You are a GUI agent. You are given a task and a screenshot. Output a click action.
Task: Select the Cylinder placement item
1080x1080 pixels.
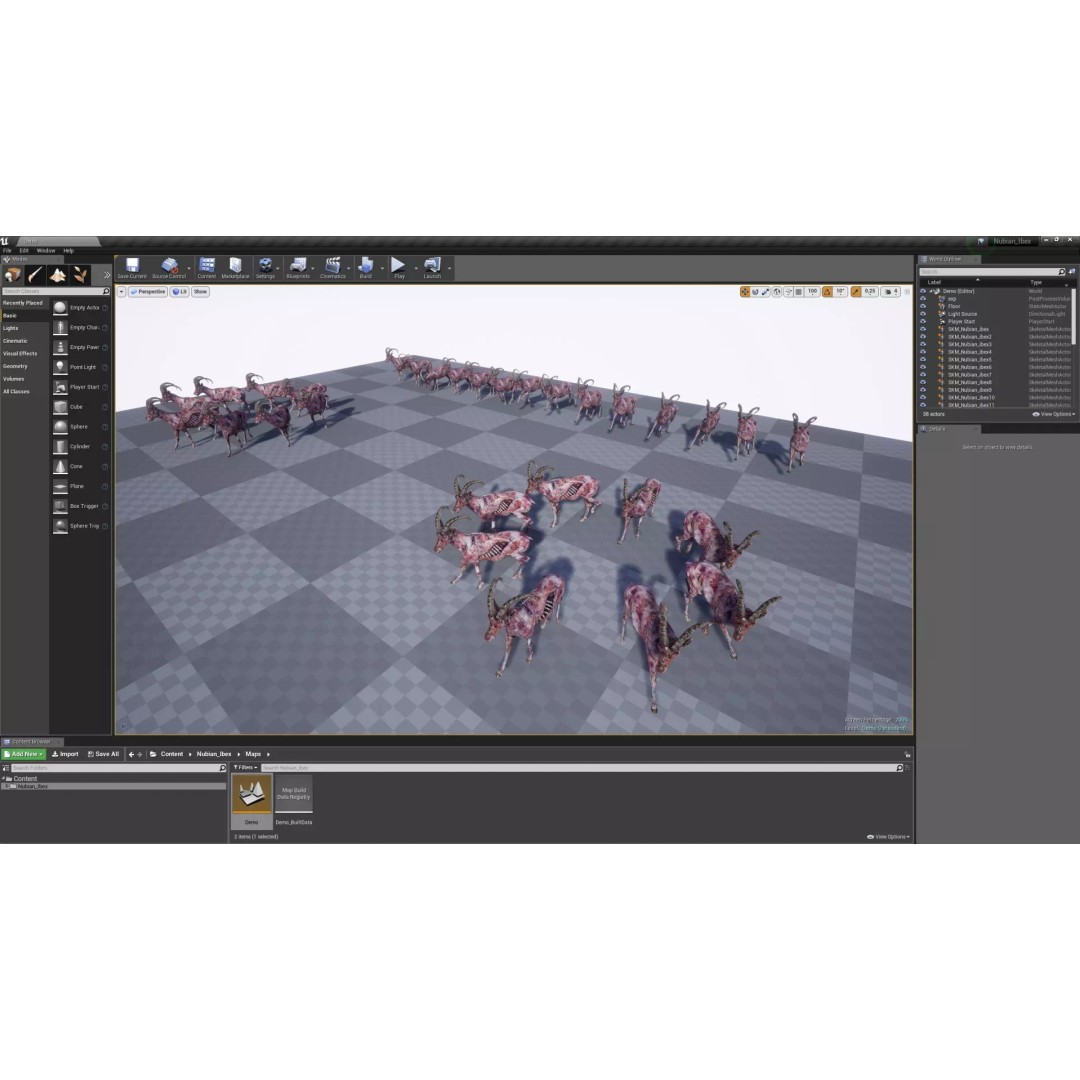point(80,446)
